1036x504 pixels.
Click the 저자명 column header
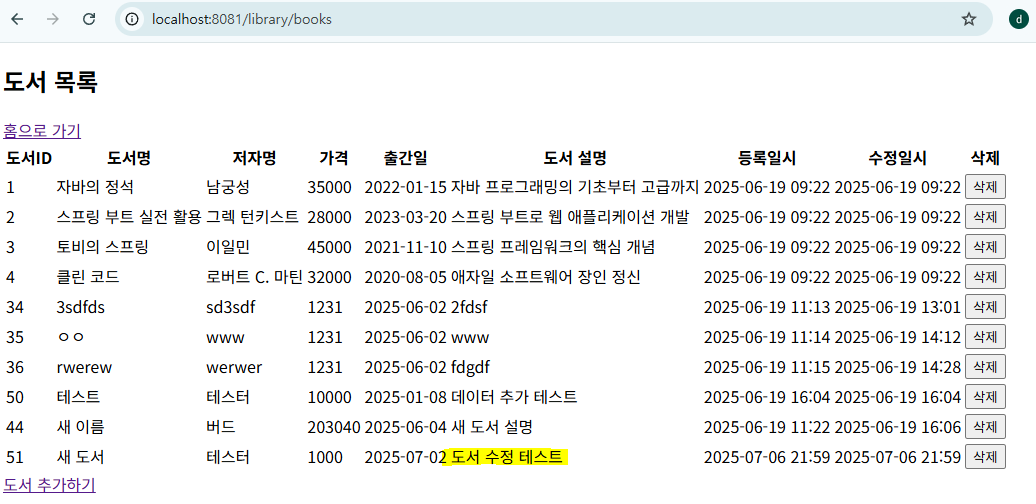pyautogui.click(x=254, y=158)
